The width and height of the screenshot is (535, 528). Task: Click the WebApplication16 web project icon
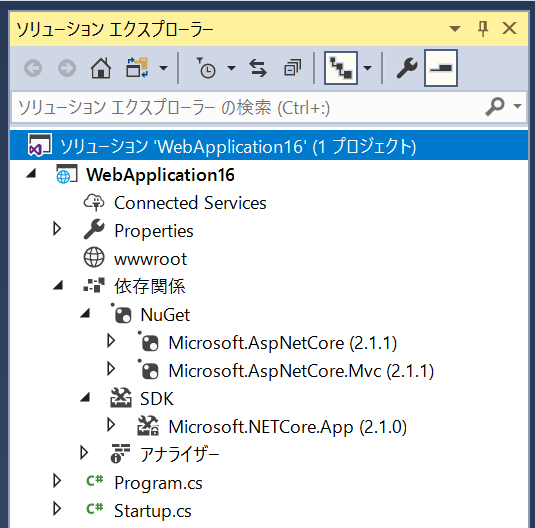[x=67, y=174]
